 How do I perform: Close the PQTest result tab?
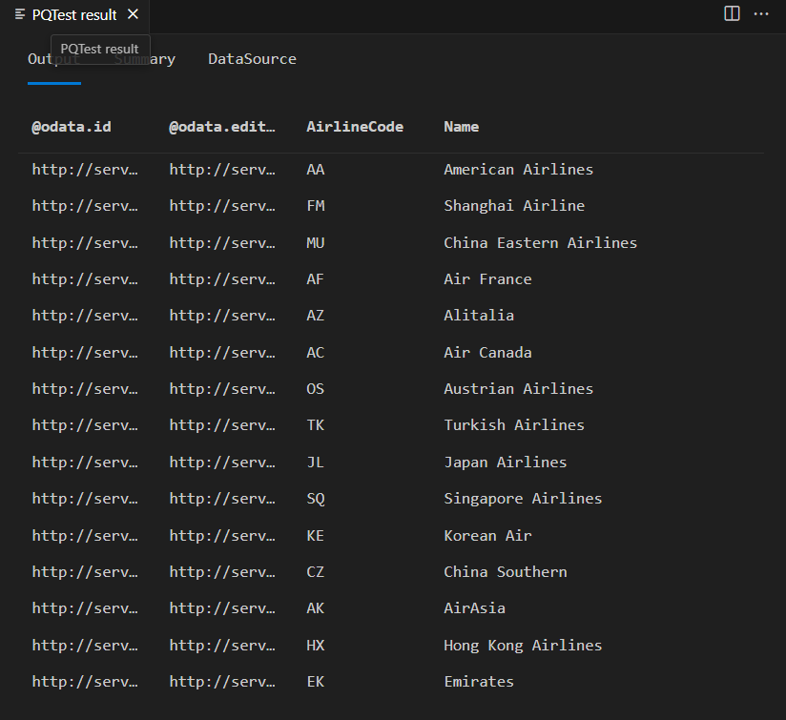click(133, 14)
